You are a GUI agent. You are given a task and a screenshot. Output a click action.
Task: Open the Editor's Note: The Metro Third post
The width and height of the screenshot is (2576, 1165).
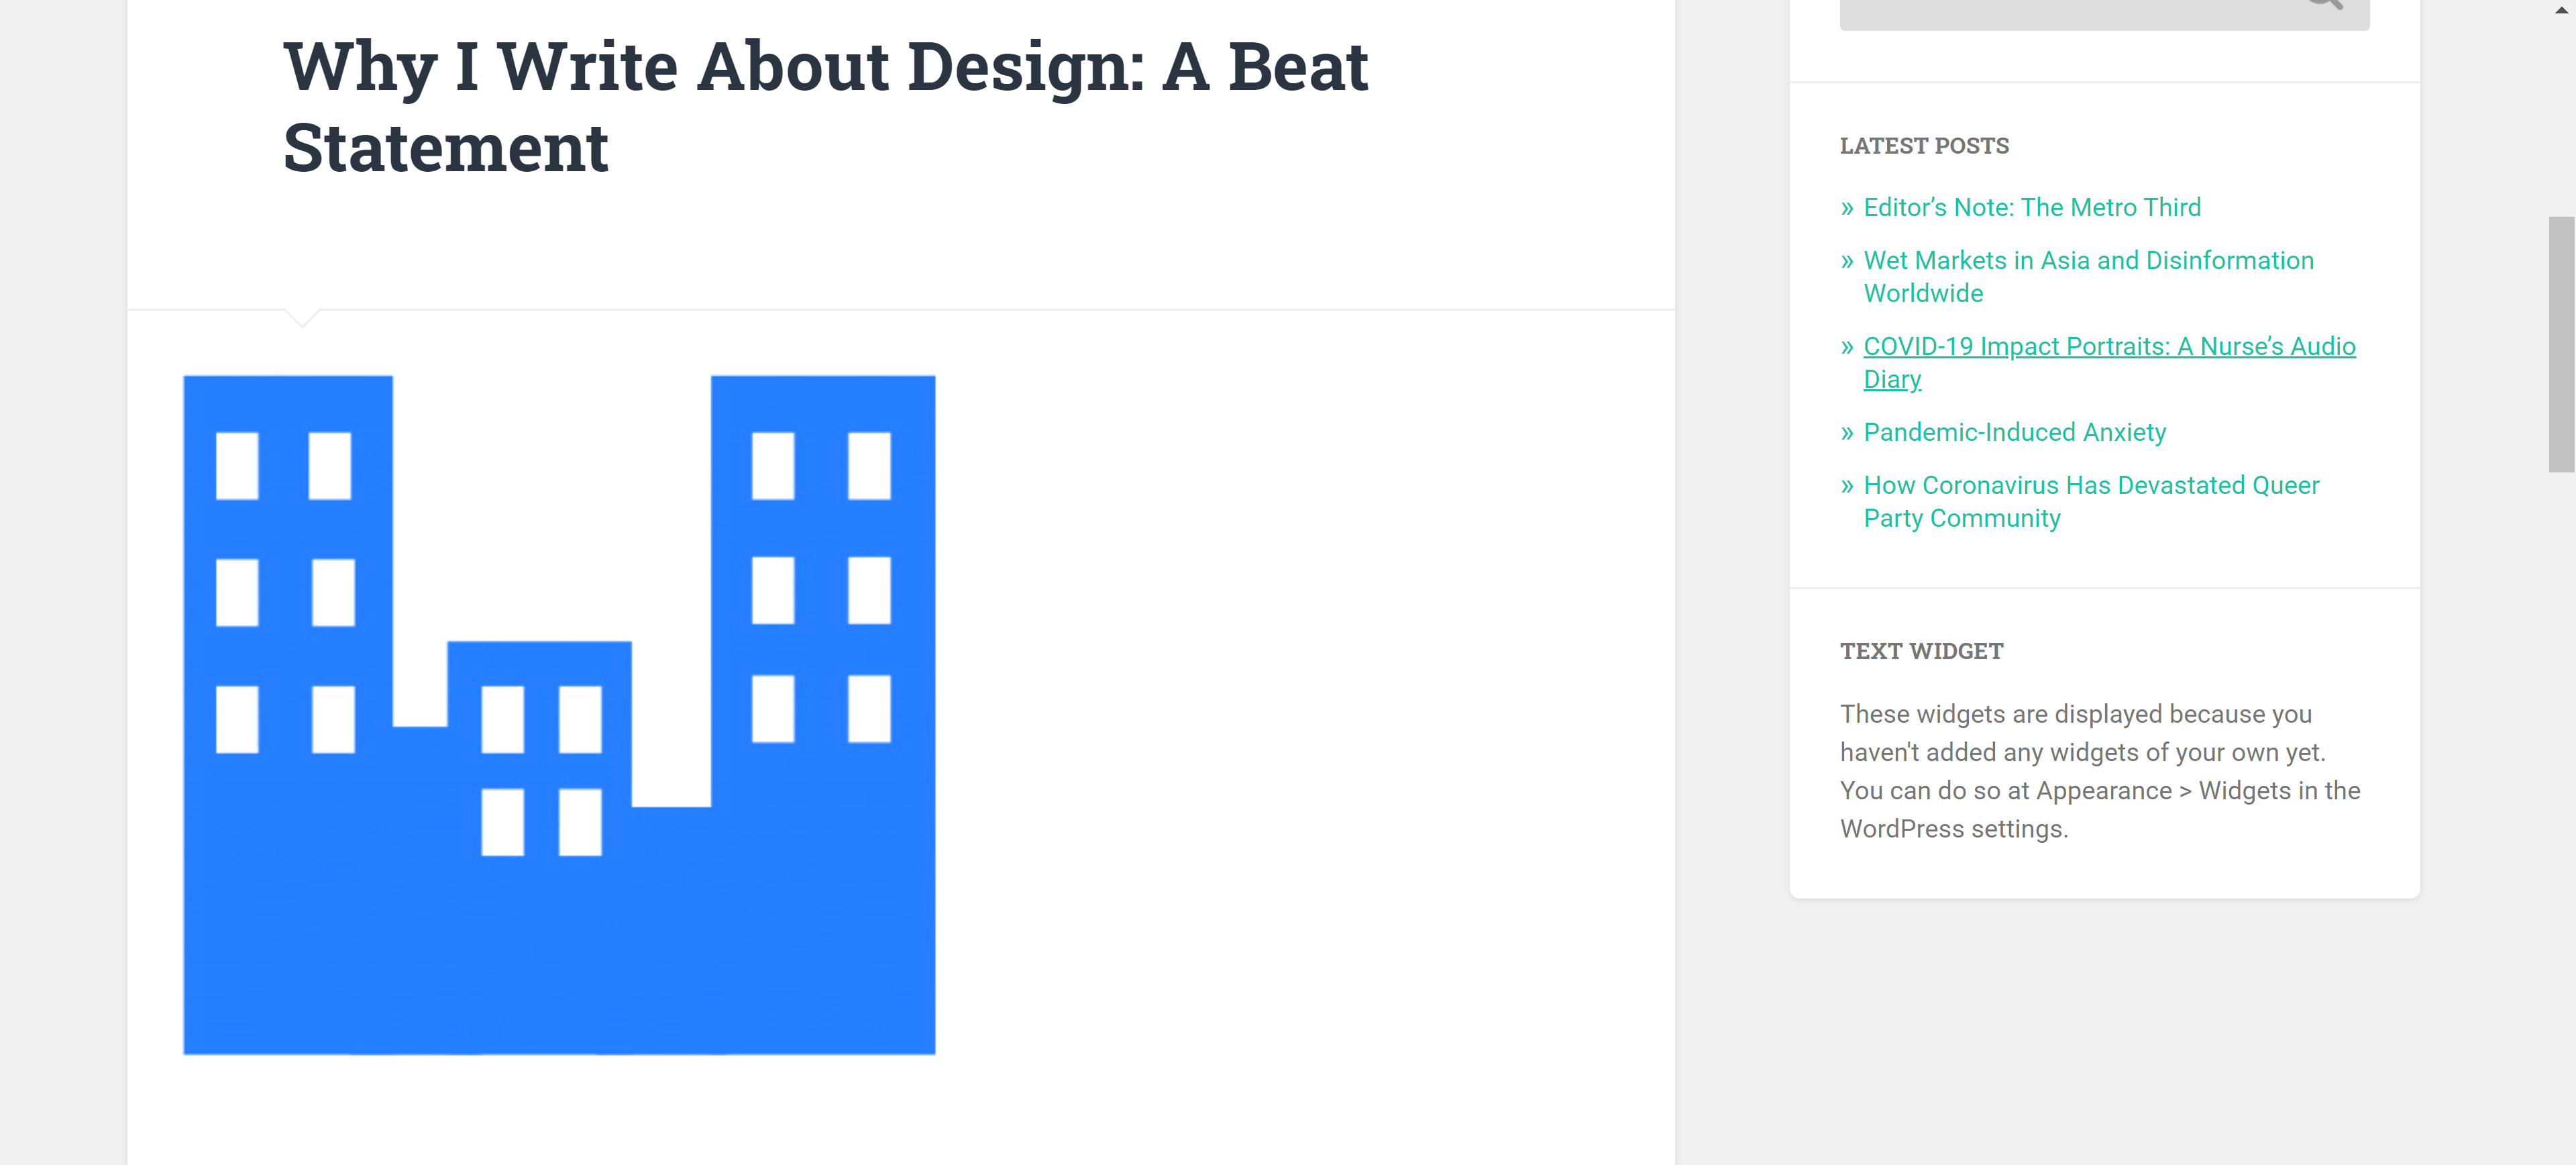coord(2031,208)
